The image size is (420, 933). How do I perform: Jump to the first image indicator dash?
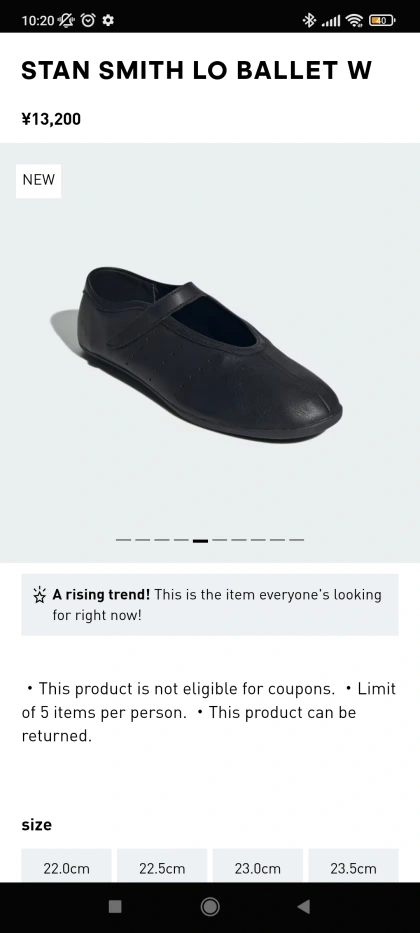point(123,540)
